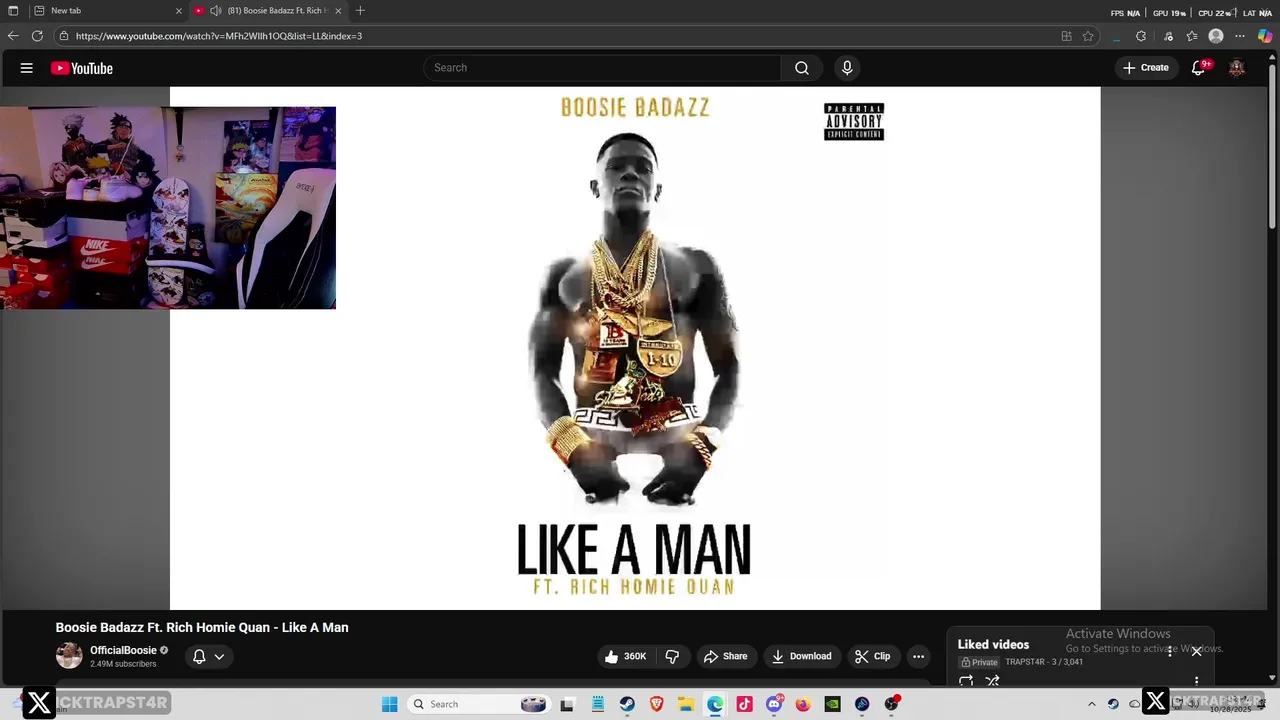Click the Windows taskbar Search box

tap(479, 704)
